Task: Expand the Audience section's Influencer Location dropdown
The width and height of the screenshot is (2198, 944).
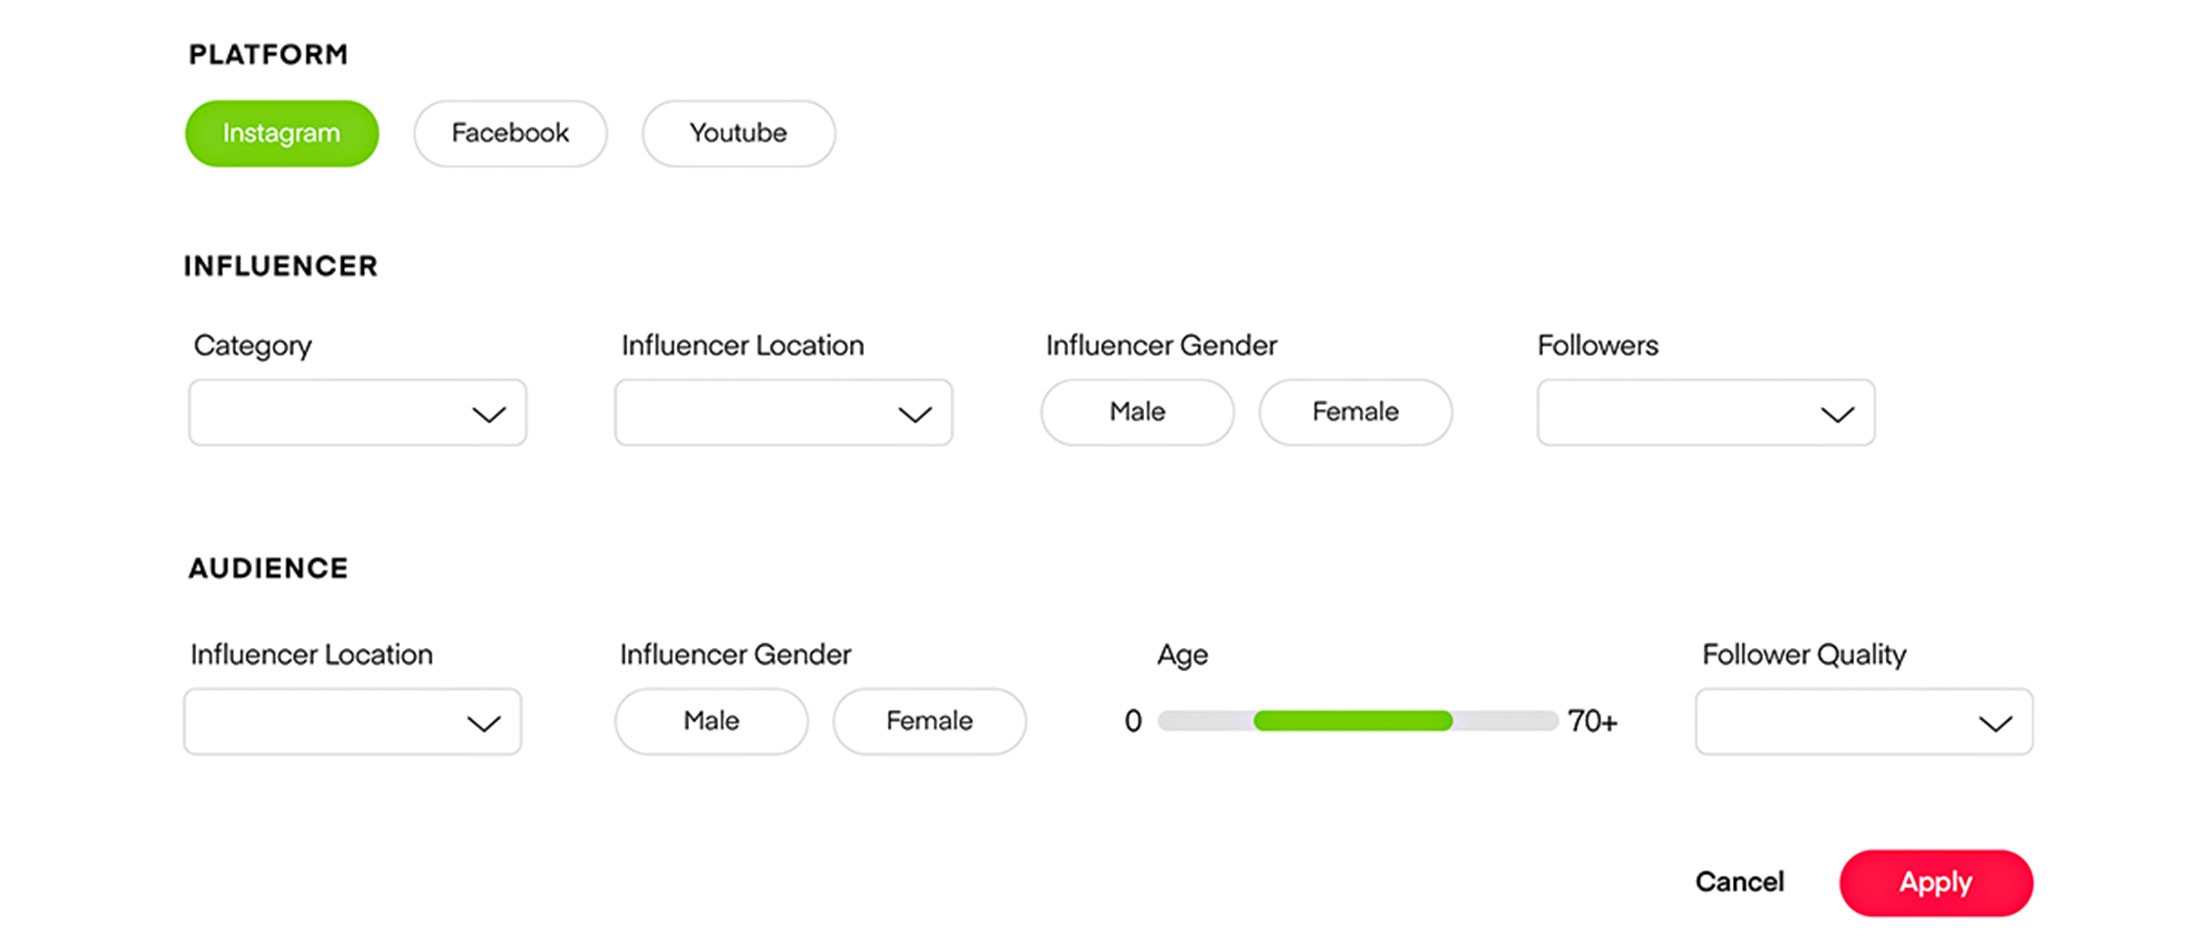Action: point(352,722)
